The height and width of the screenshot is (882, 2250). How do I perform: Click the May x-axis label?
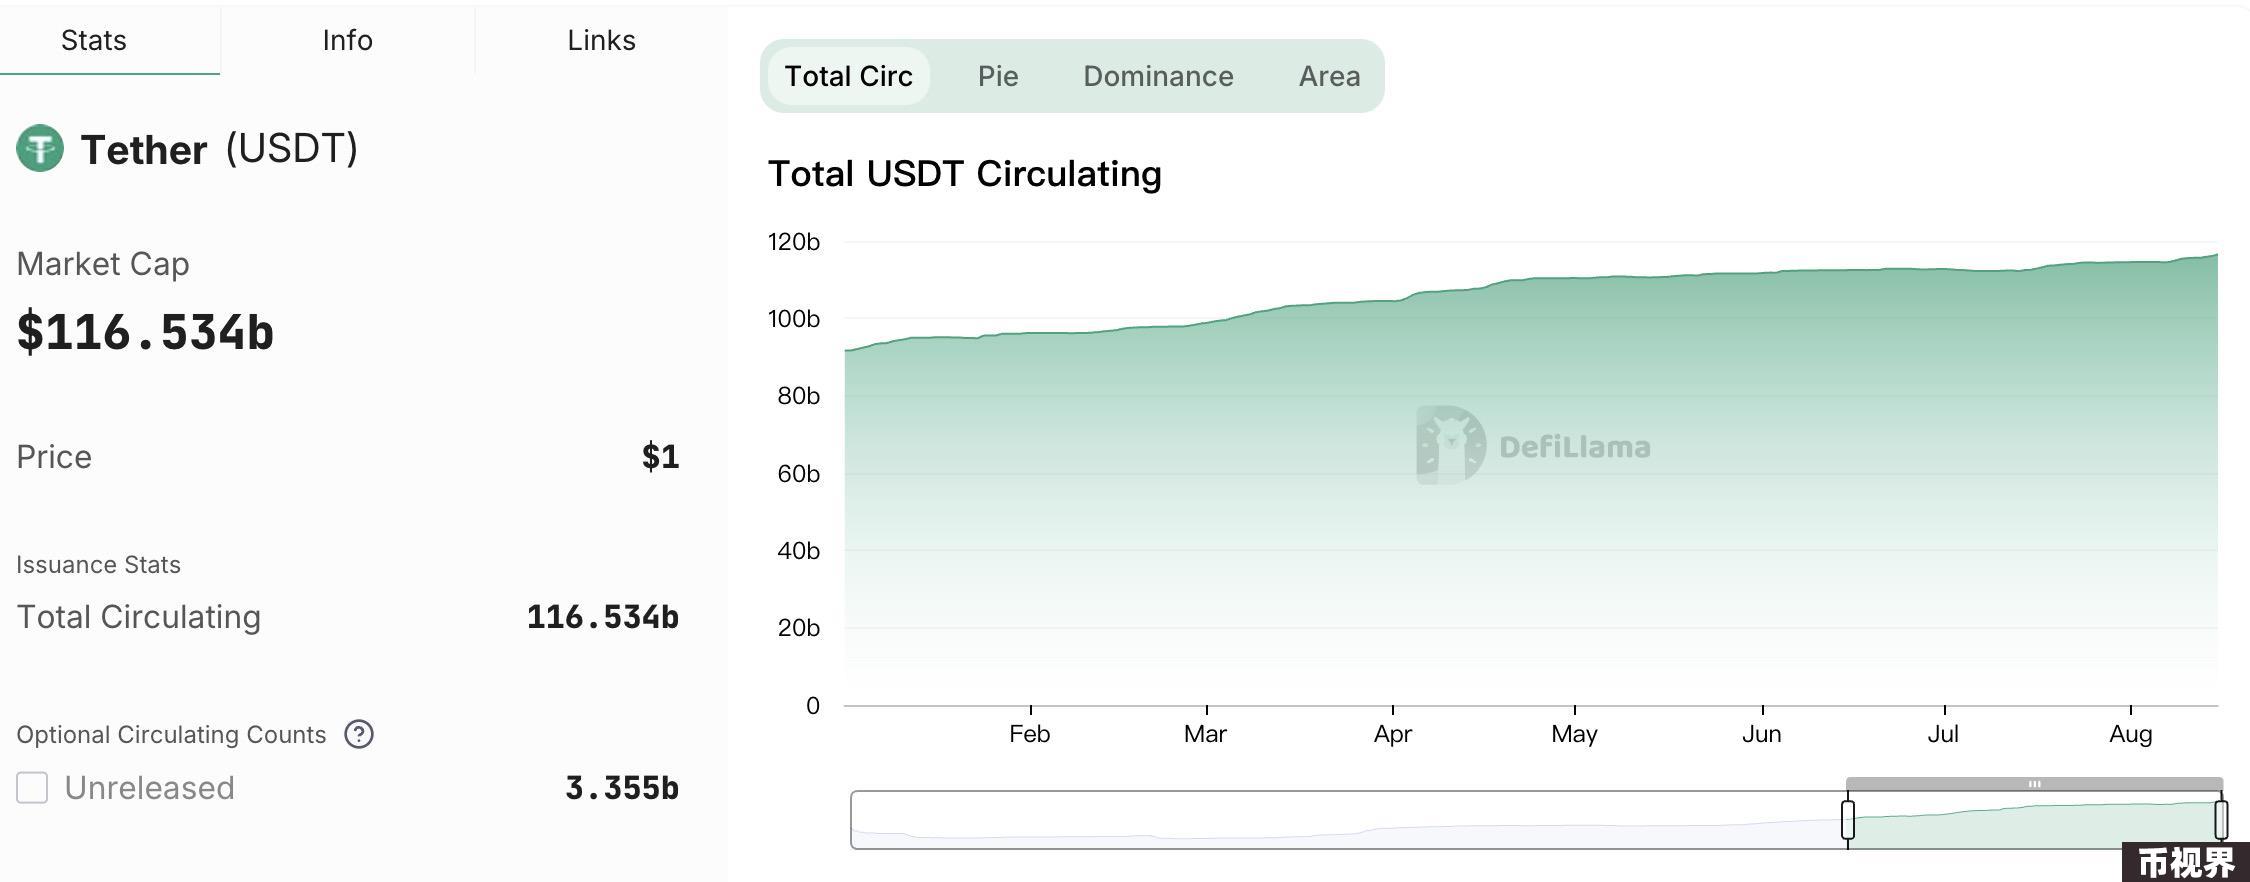pos(1575,734)
